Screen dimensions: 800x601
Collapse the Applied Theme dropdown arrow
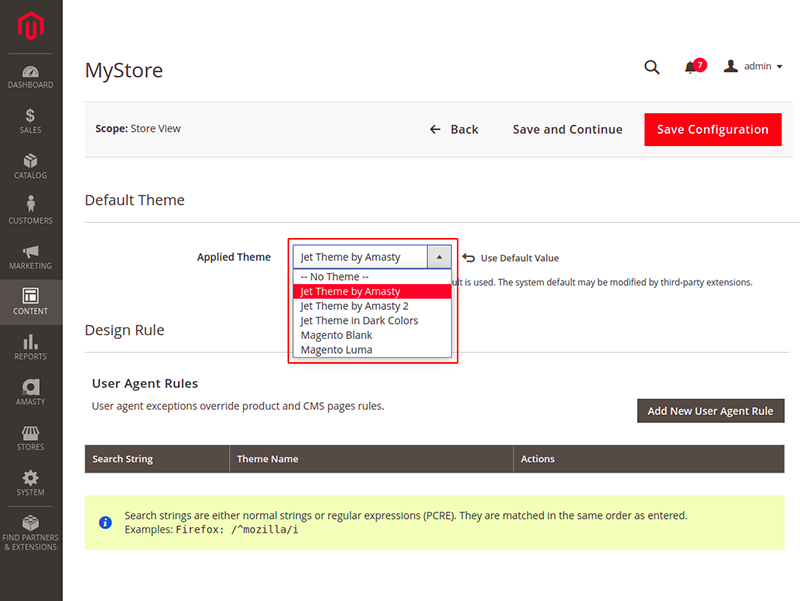coord(439,257)
